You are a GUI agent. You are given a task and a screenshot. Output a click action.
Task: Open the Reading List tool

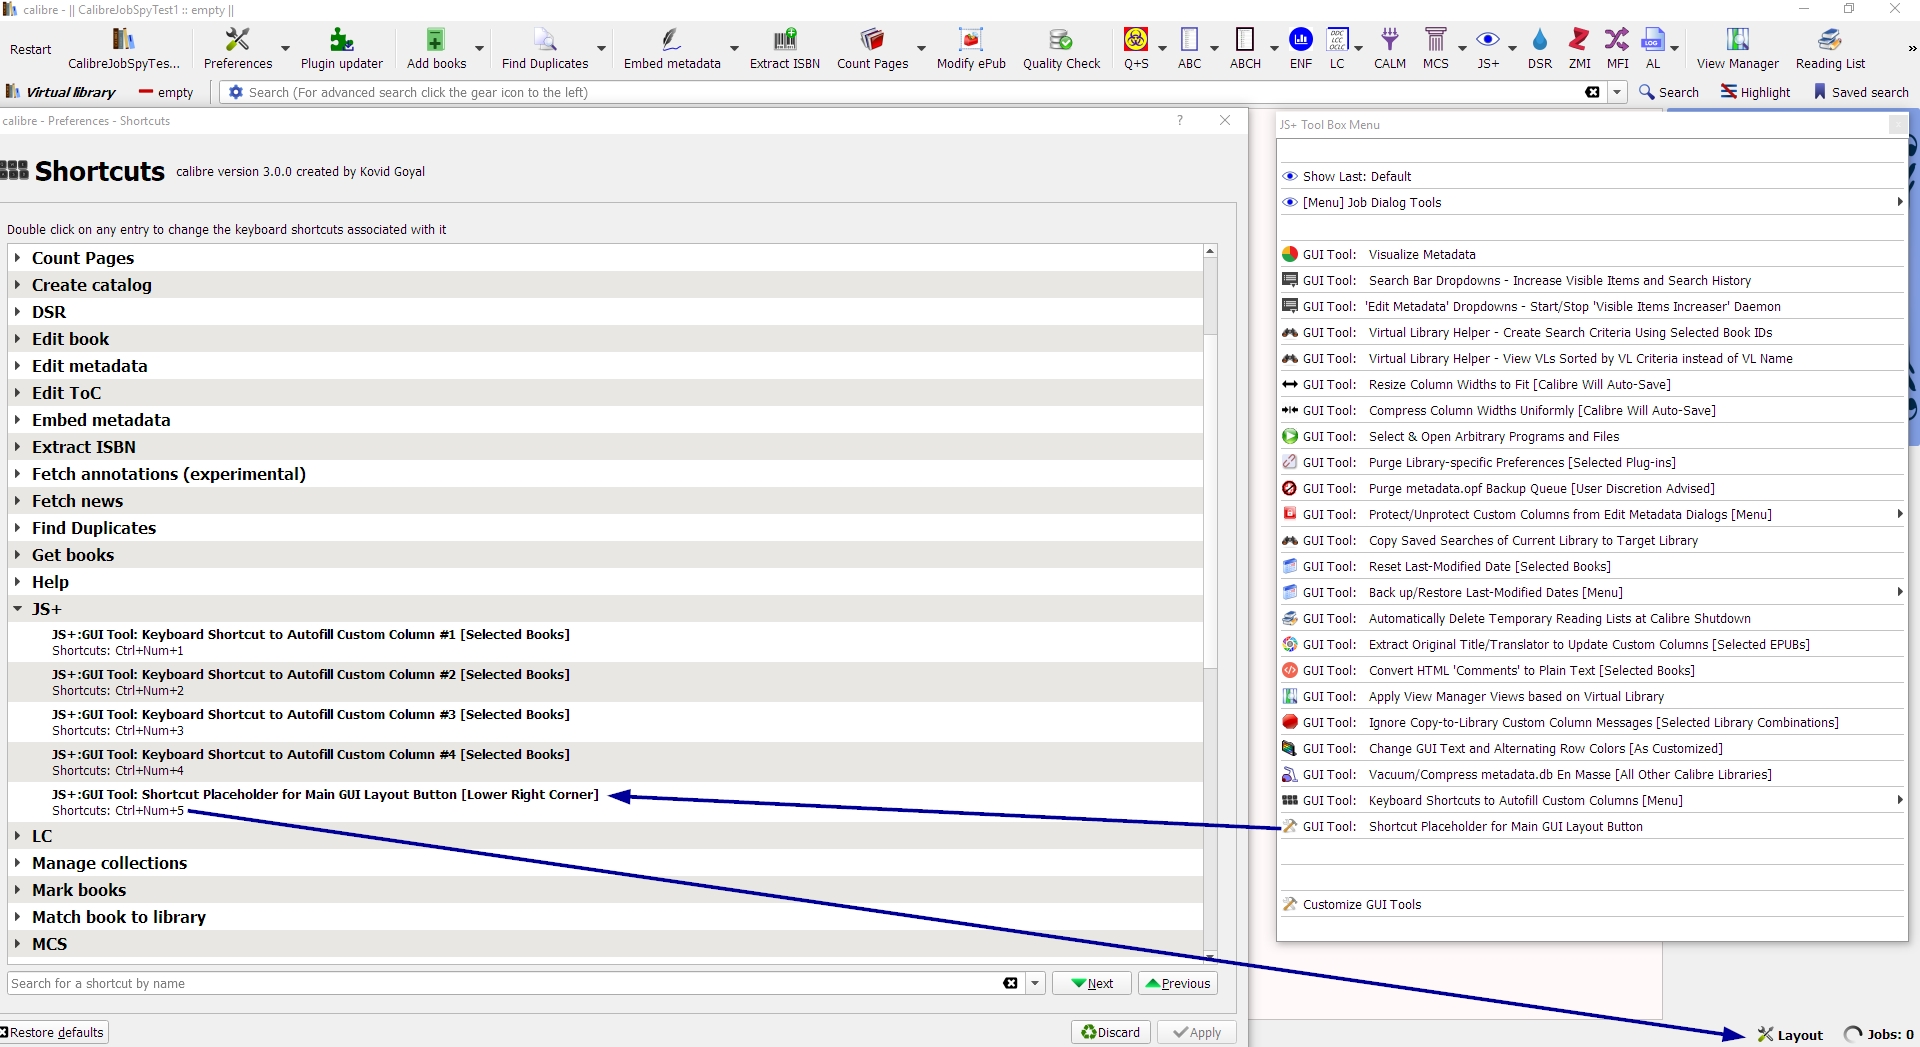coord(1830,48)
